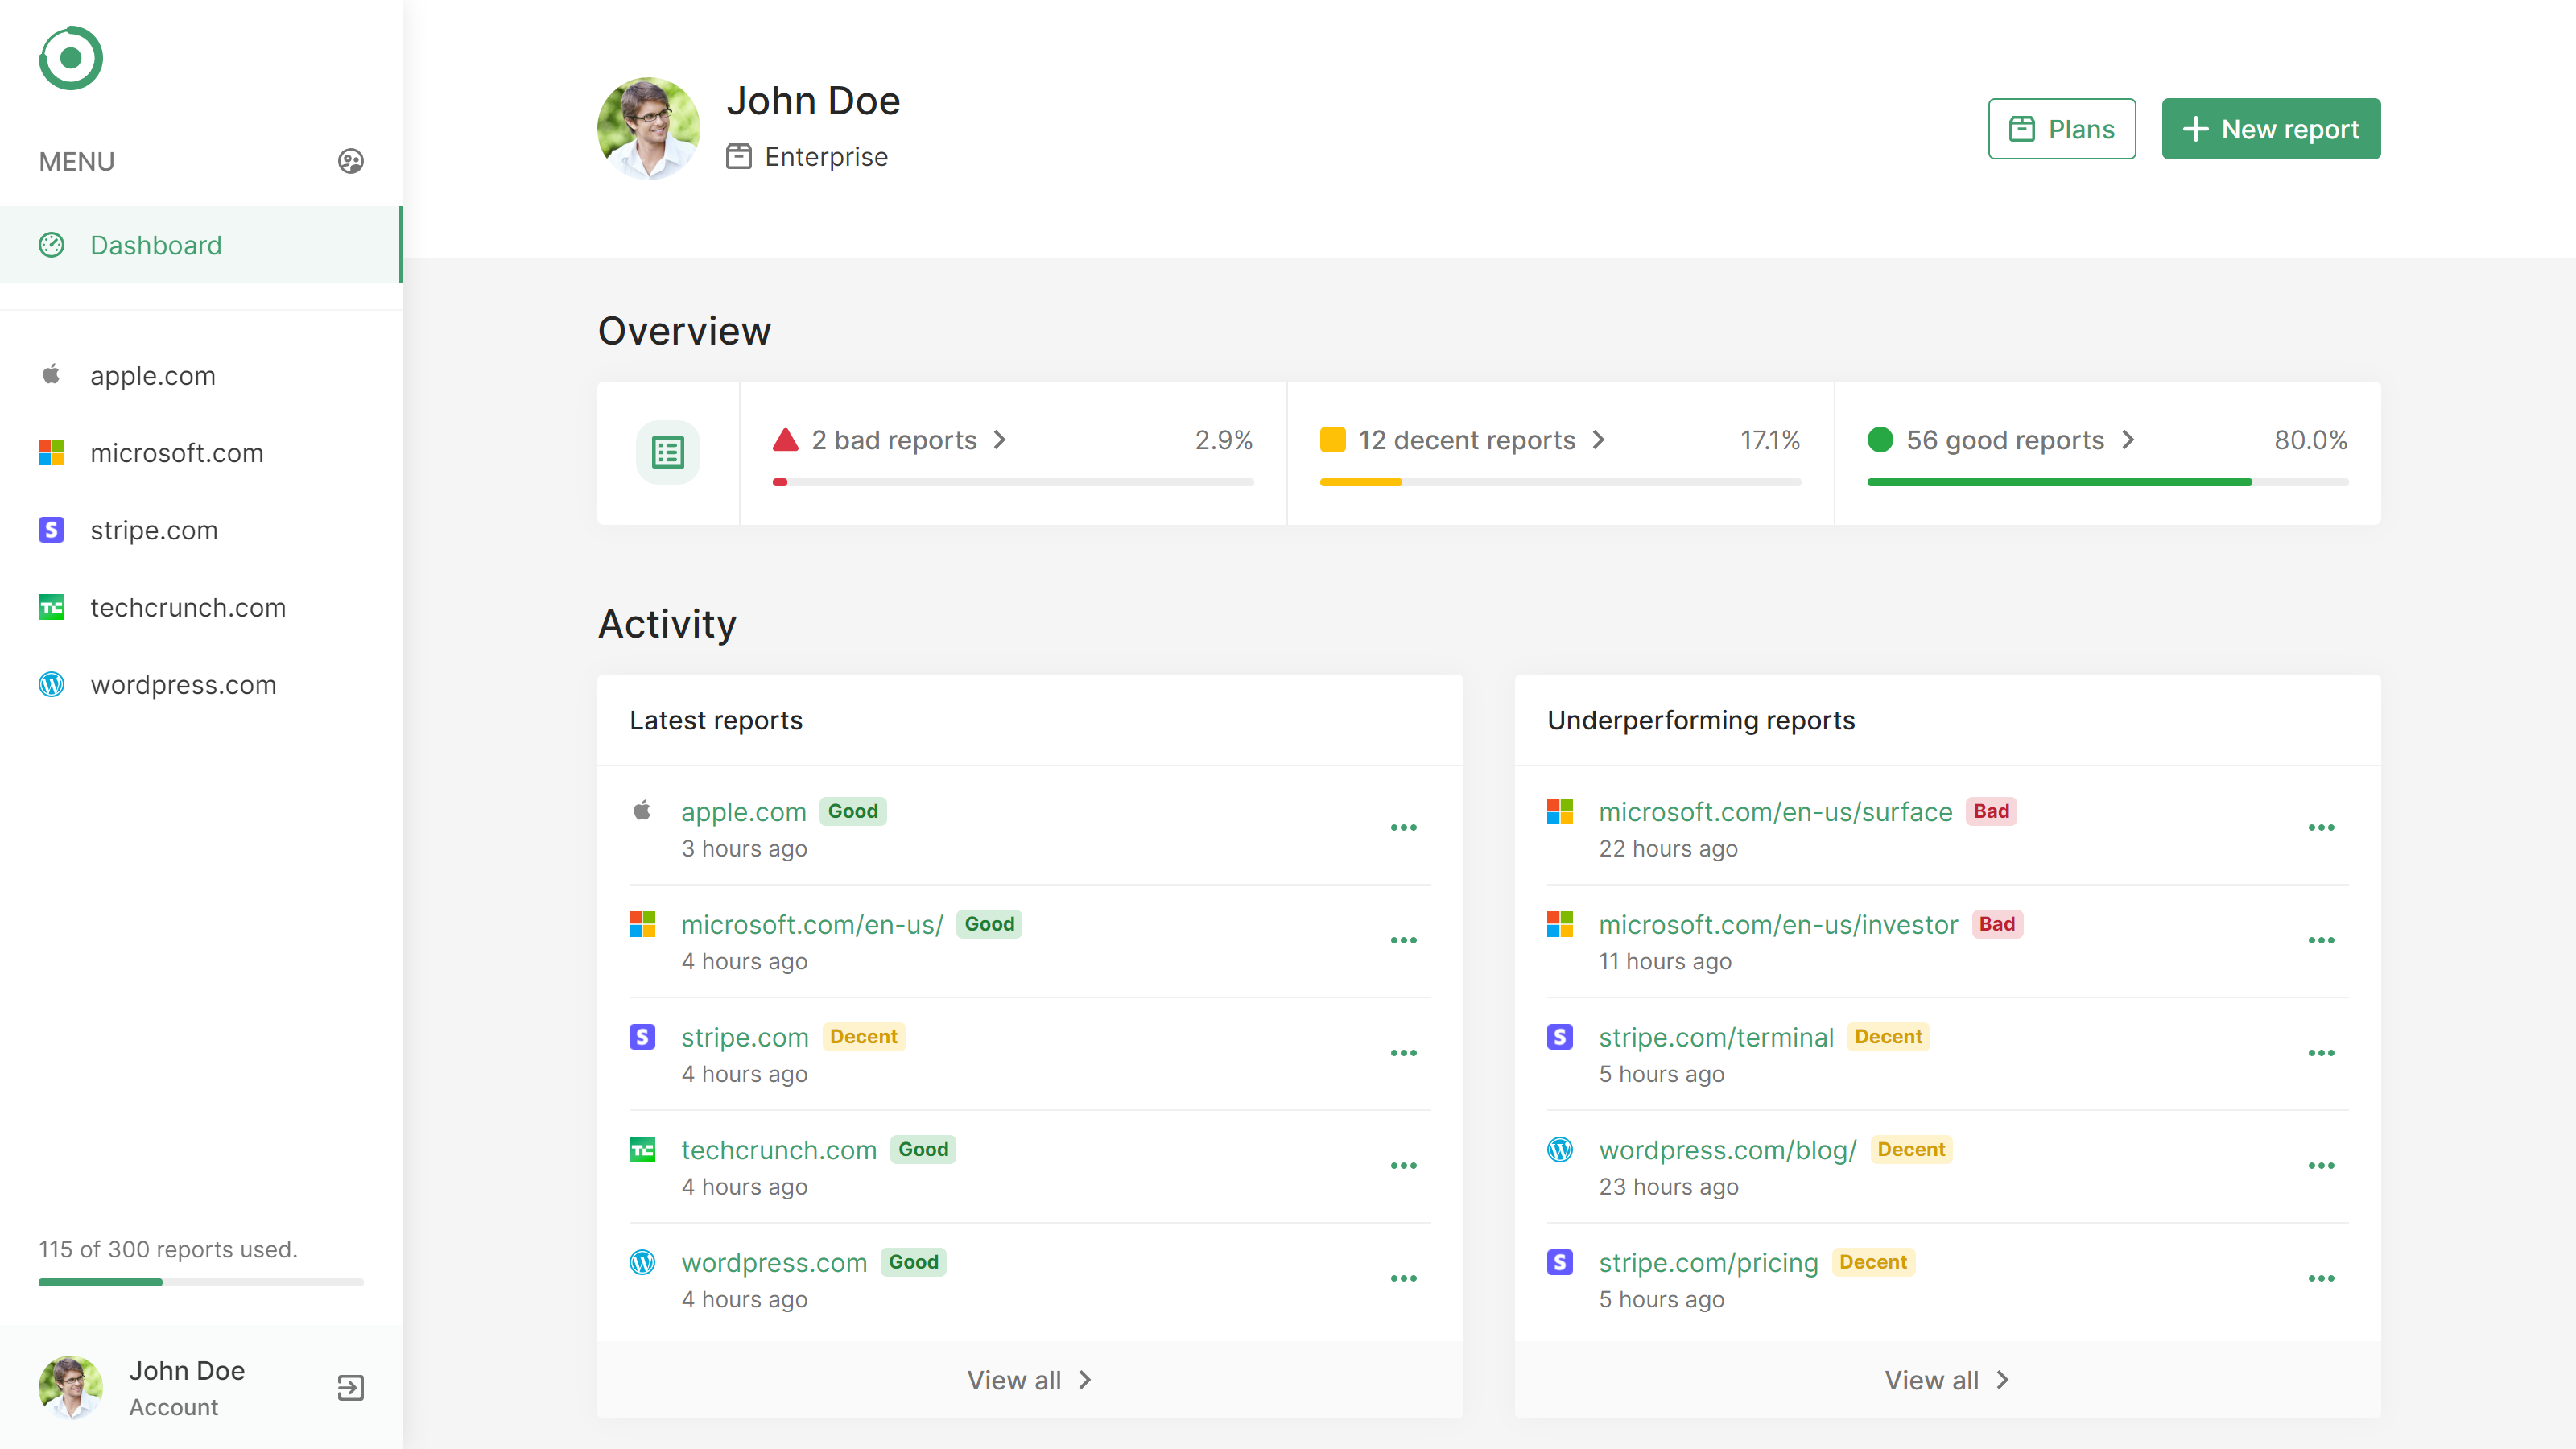Viewport: 2576px width, 1449px height.
Task: Click Stripe icon beside stripe.com/terminal
Action: 1560,1036
